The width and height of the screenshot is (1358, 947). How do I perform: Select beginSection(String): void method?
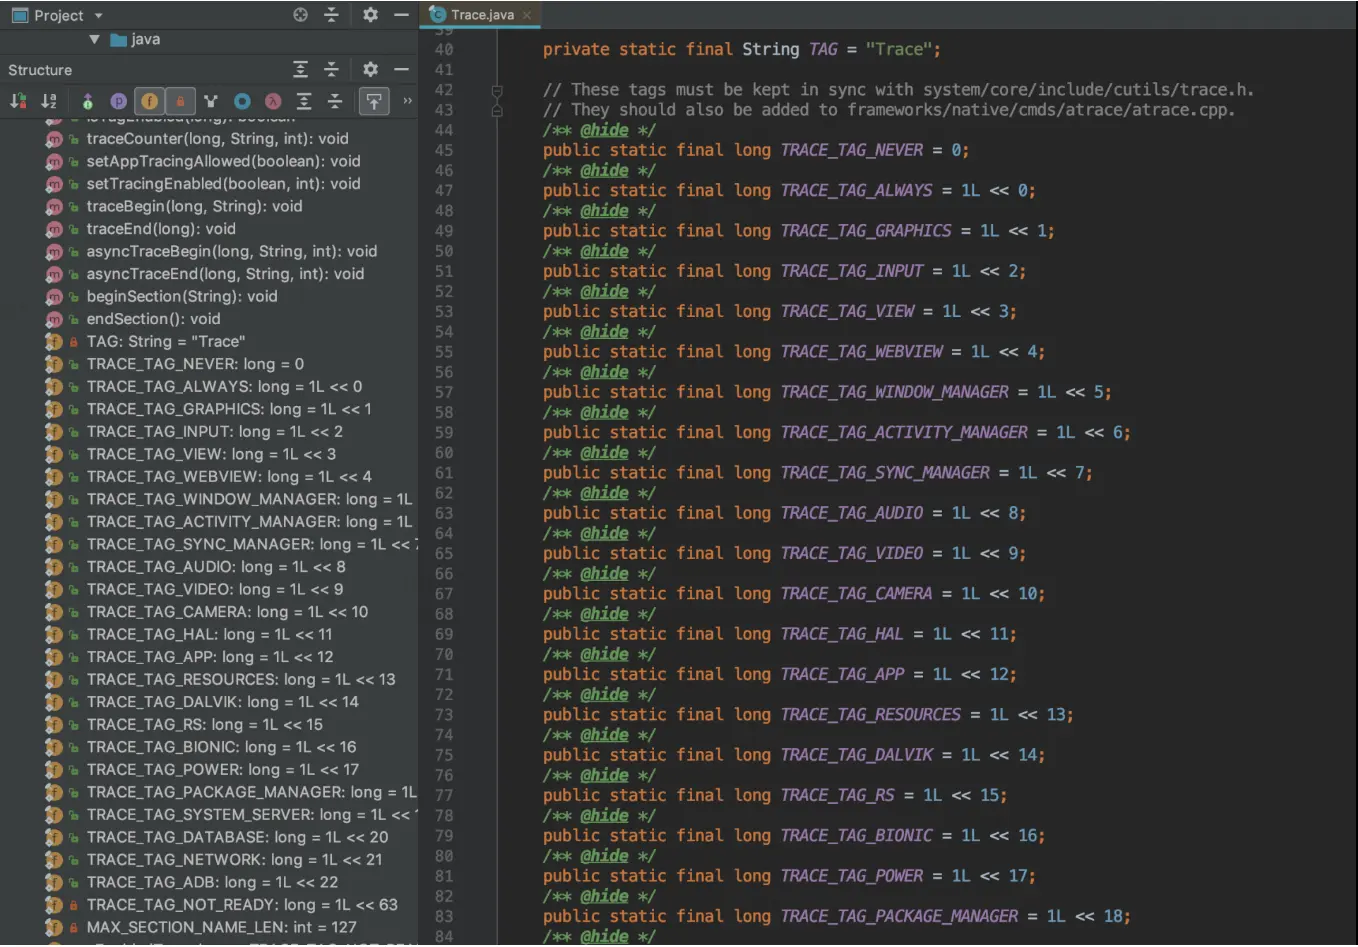tap(182, 297)
